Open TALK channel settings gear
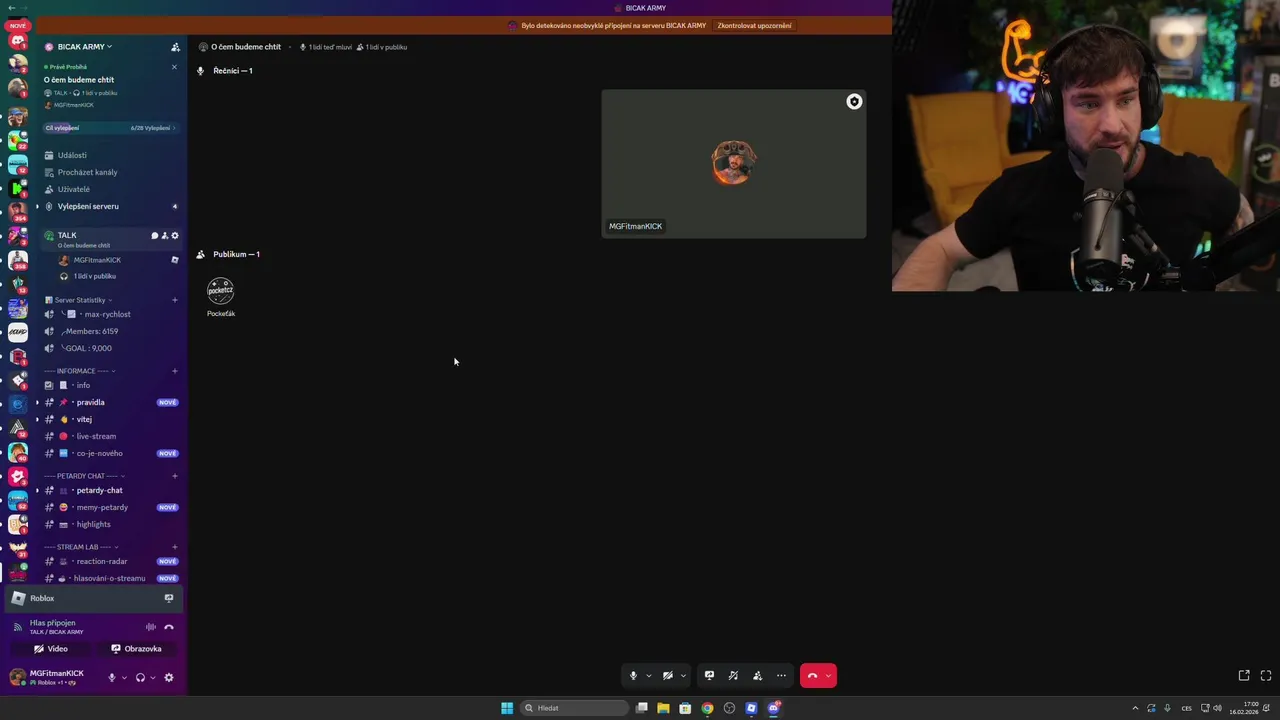Screen dimensions: 1280x720 pyautogui.click(x=175, y=236)
